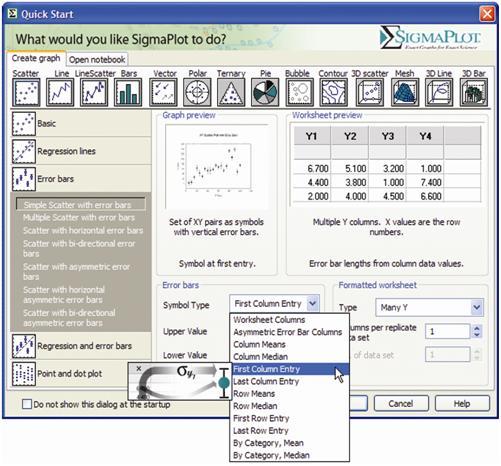Decrease columns per replicate with down arrow

[x=477, y=334]
